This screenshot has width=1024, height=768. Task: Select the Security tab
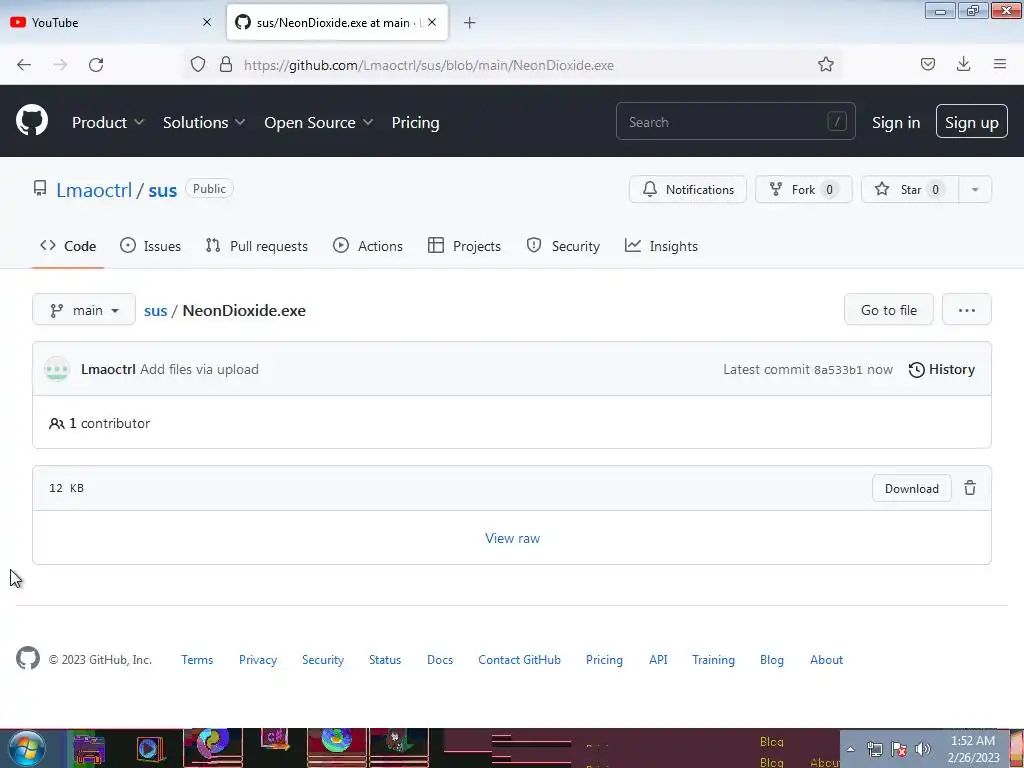pos(563,246)
